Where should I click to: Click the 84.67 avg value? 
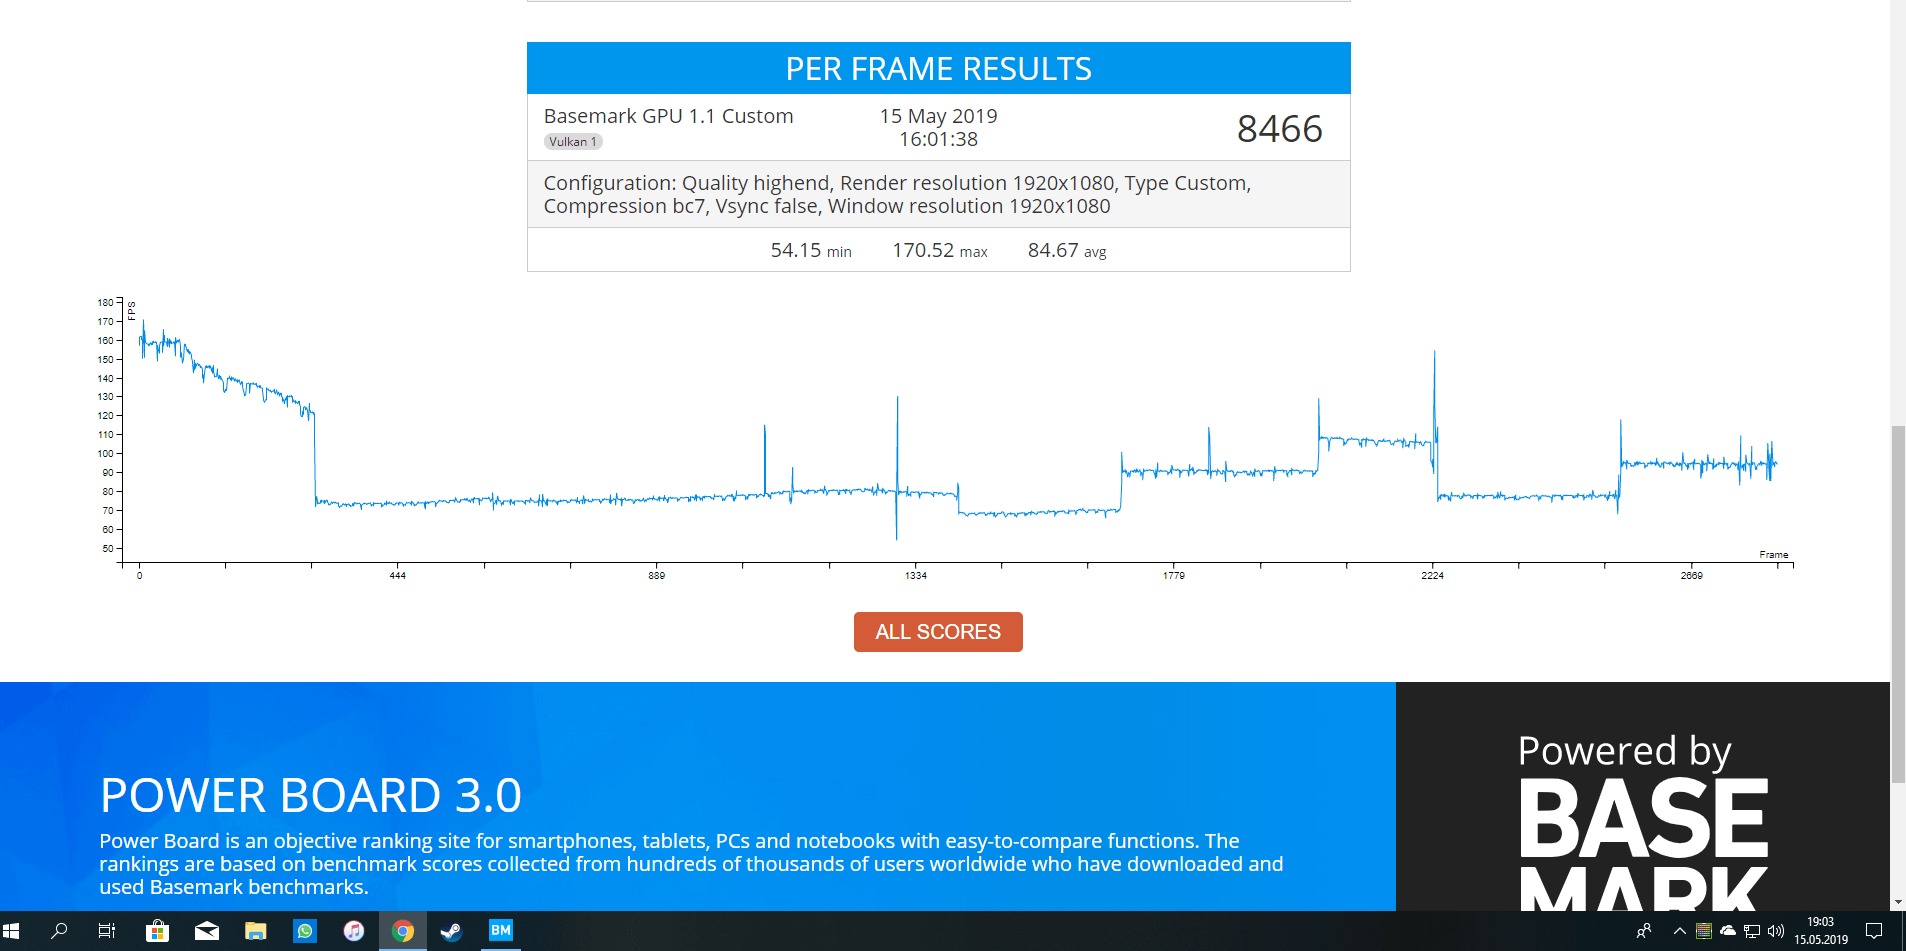tap(1066, 250)
